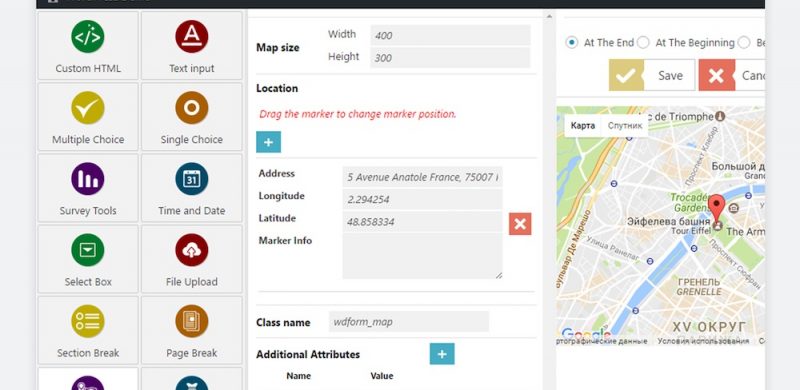The width and height of the screenshot is (800, 390).
Task: Switch map to Карта view
Action: coord(583,126)
